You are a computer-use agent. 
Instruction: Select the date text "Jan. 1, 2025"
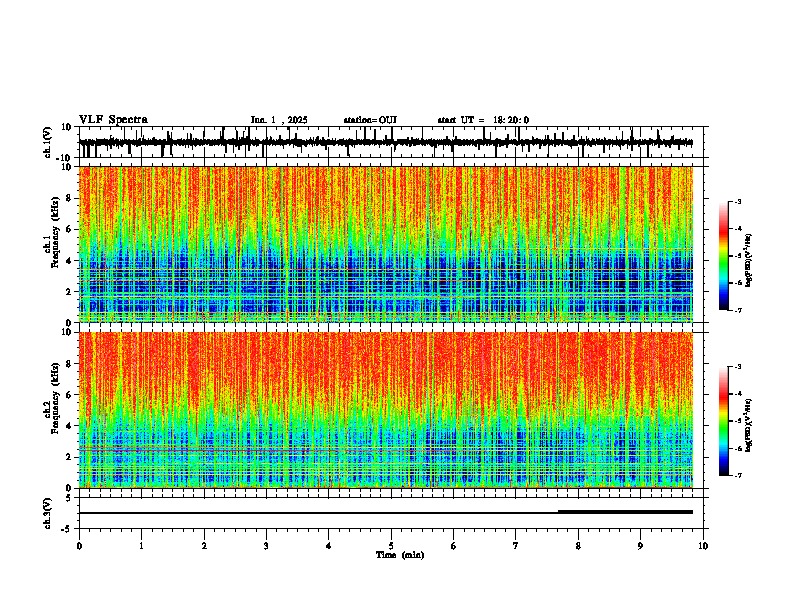[x=279, y=120]
